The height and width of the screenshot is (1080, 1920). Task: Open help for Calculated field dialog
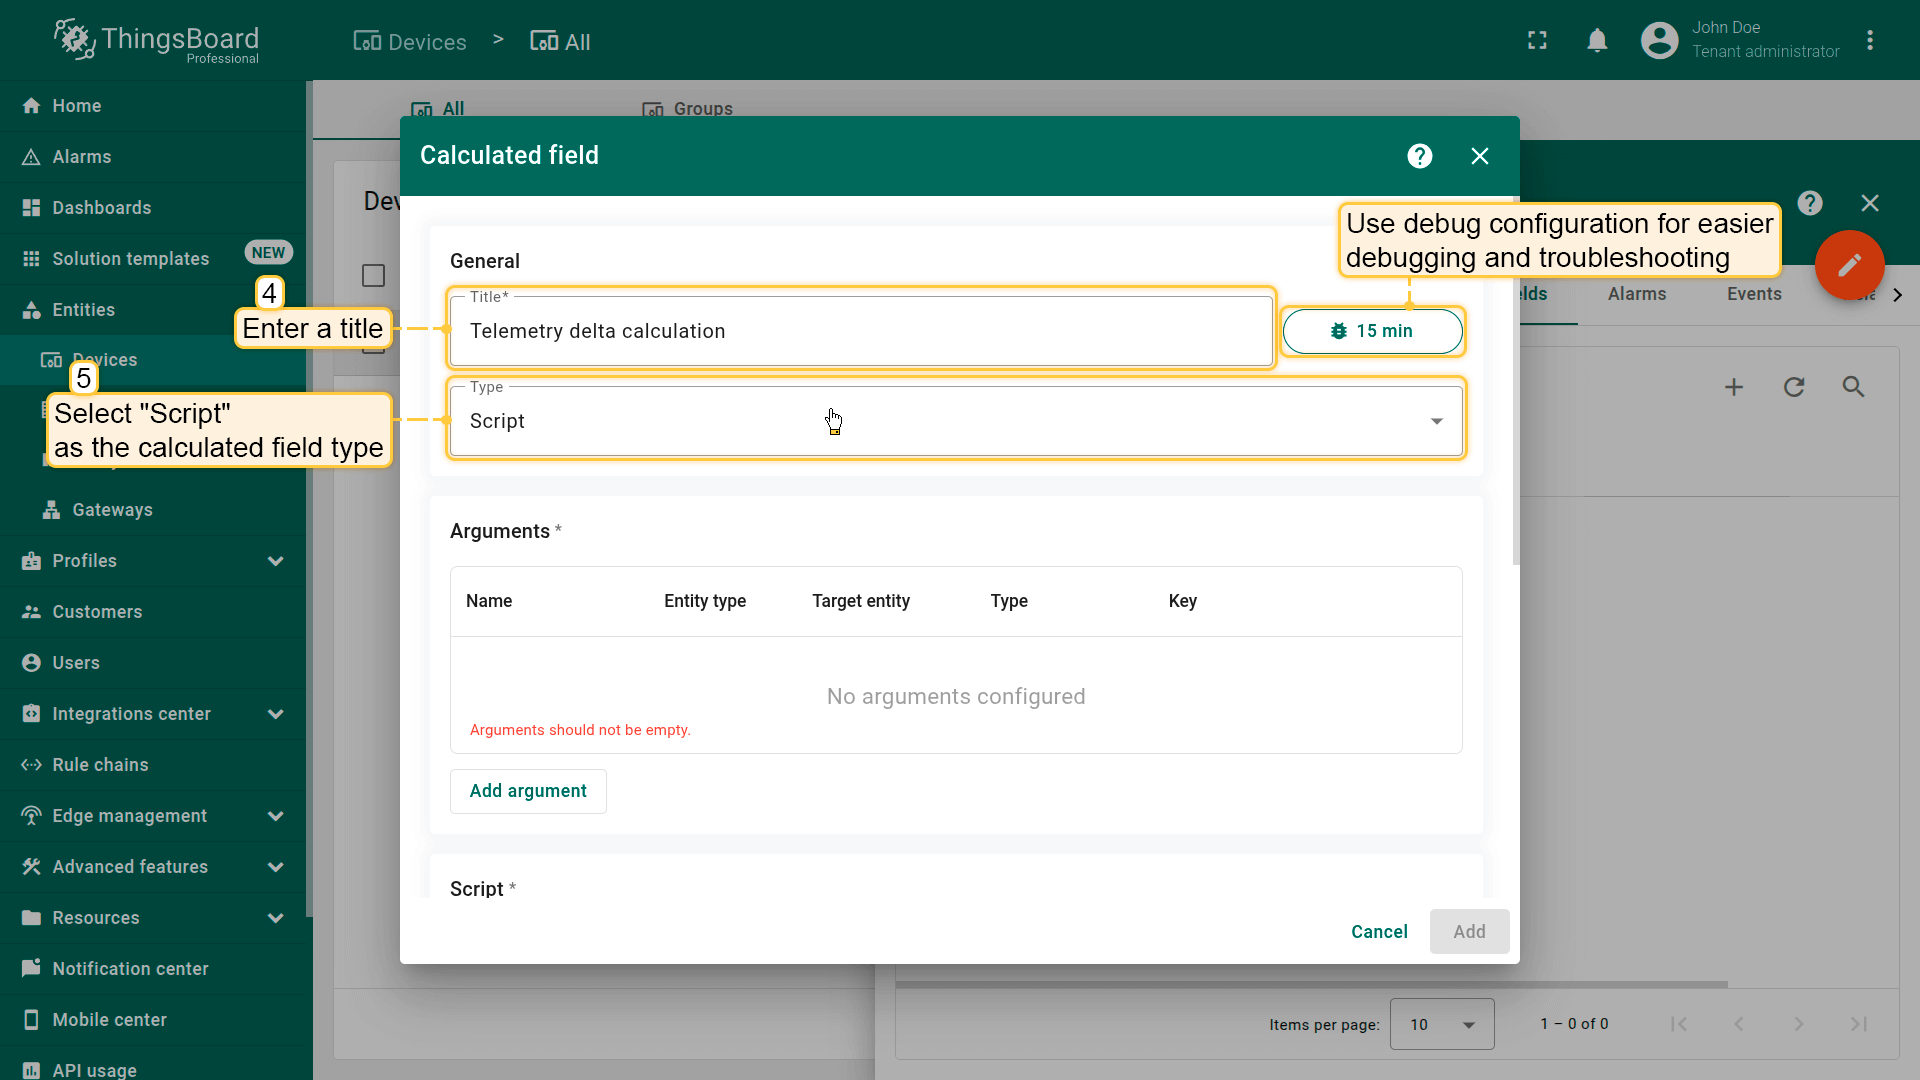1419,156
